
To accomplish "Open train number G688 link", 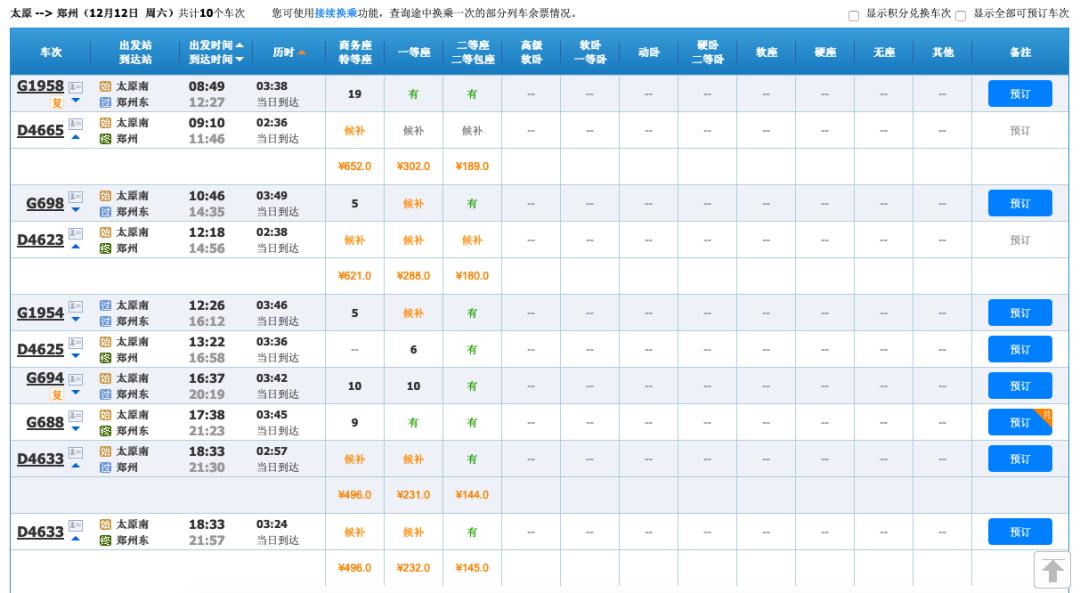I will (45, 422).
